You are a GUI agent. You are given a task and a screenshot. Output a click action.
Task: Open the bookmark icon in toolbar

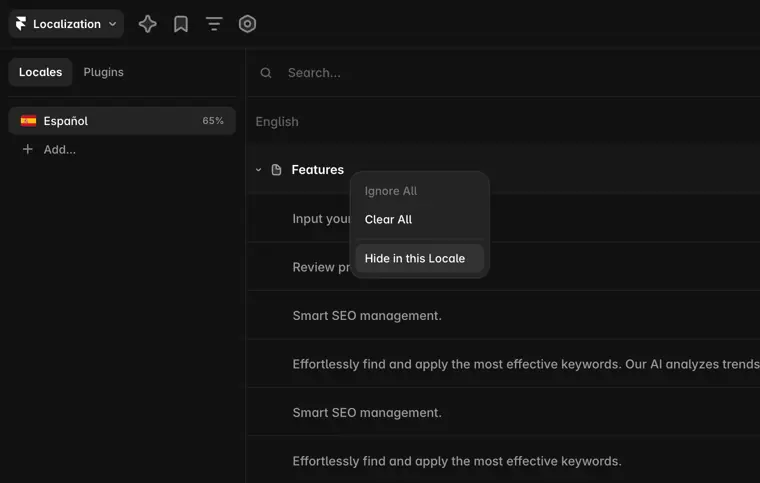181,24
